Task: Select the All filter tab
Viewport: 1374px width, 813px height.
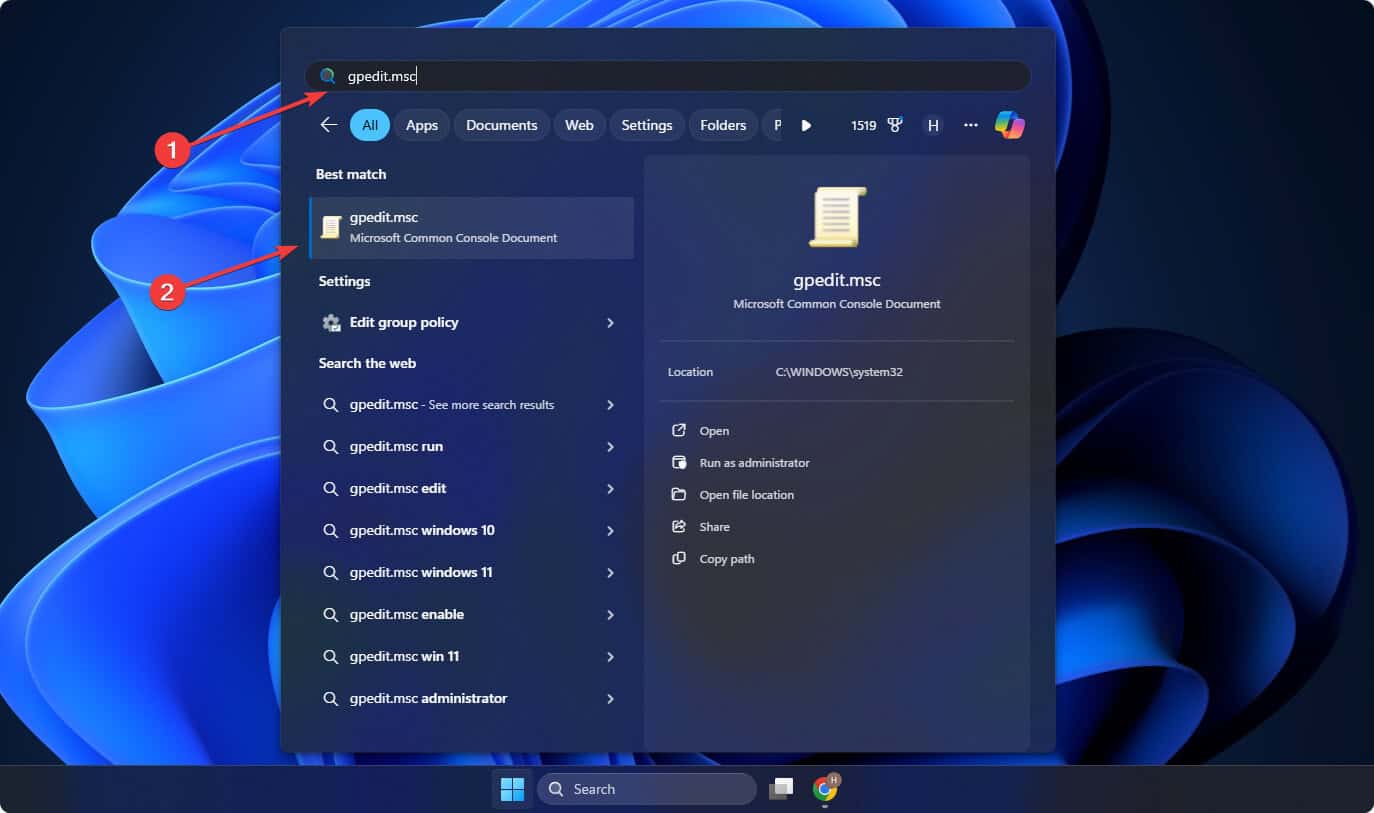Action: pyautogui.click(x=370, y=125)
